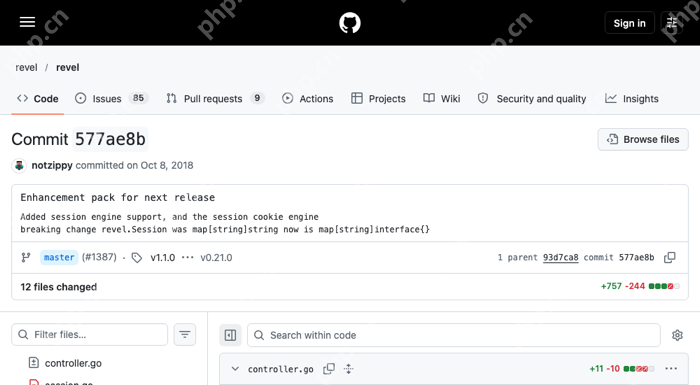Switch to the Code tab
The image size is (700, 385).
point(38,99)
